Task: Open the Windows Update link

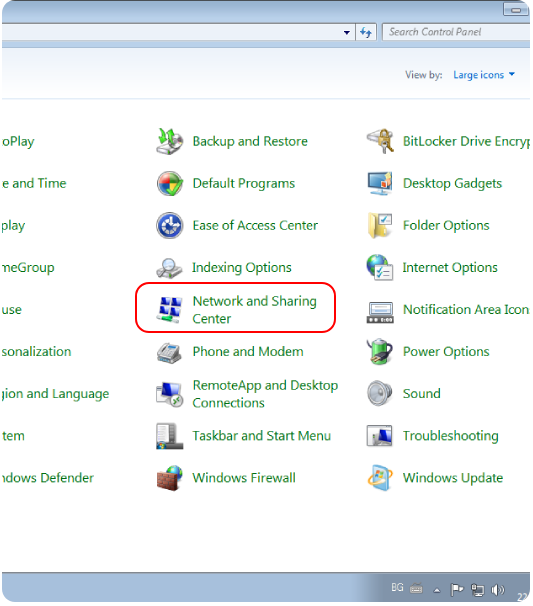Action: [x=453, y=478]
